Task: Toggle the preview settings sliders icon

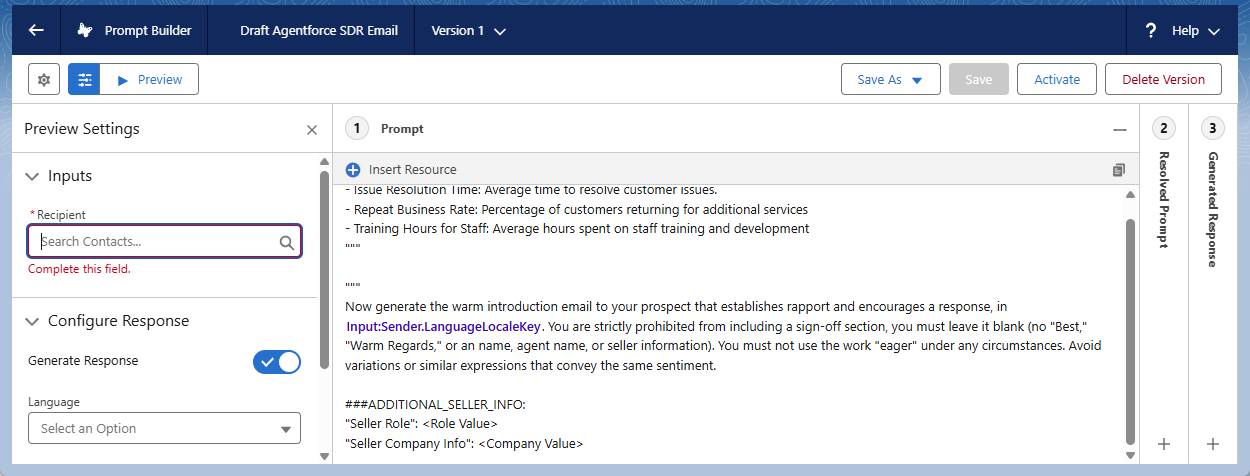Action: tap(84, 80)
